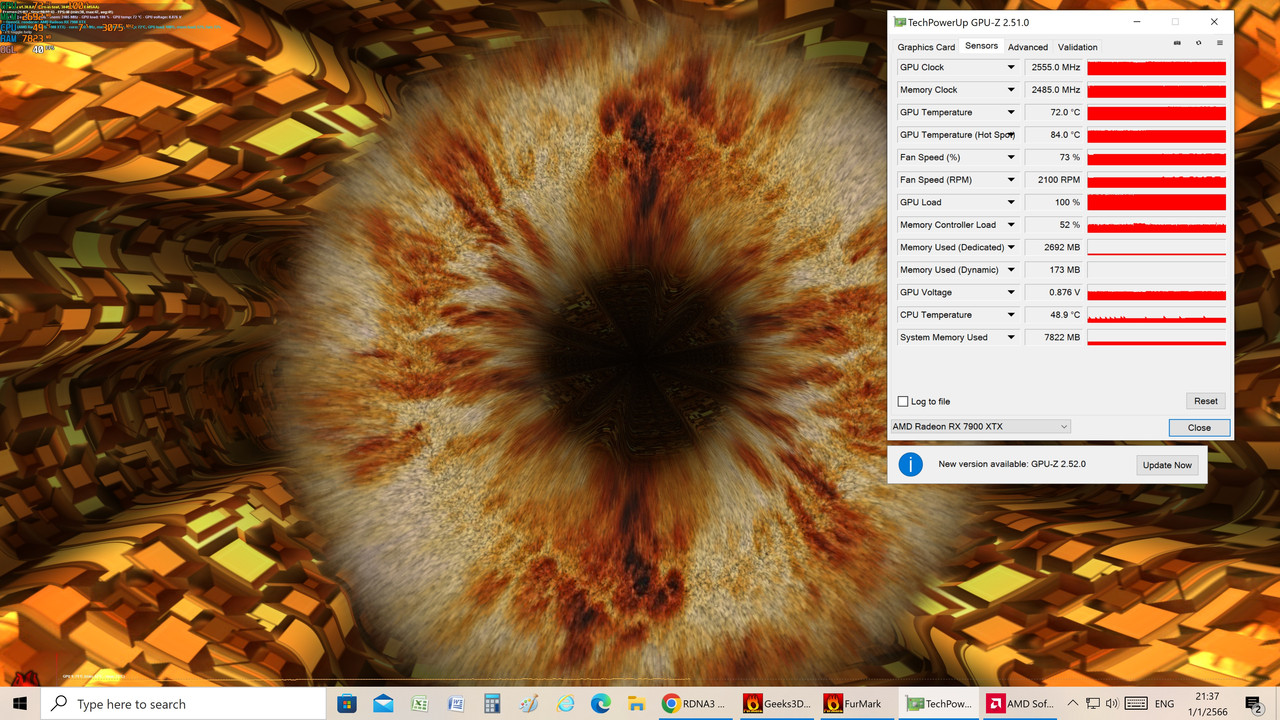Click the 2555.0 MHz GPU Clock value

1054,67
